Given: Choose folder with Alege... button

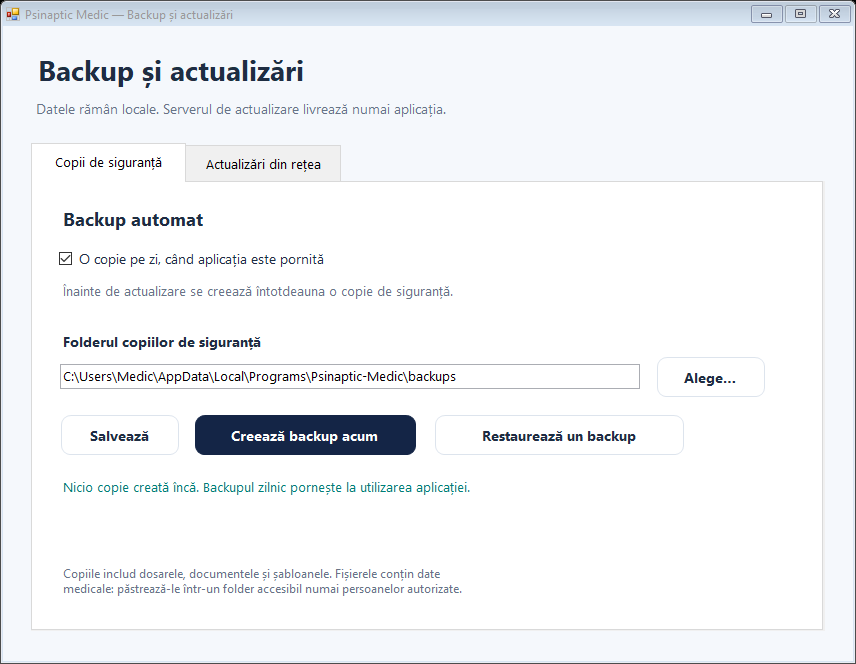Looking at the screenshot, I should [x=710, y=377].
